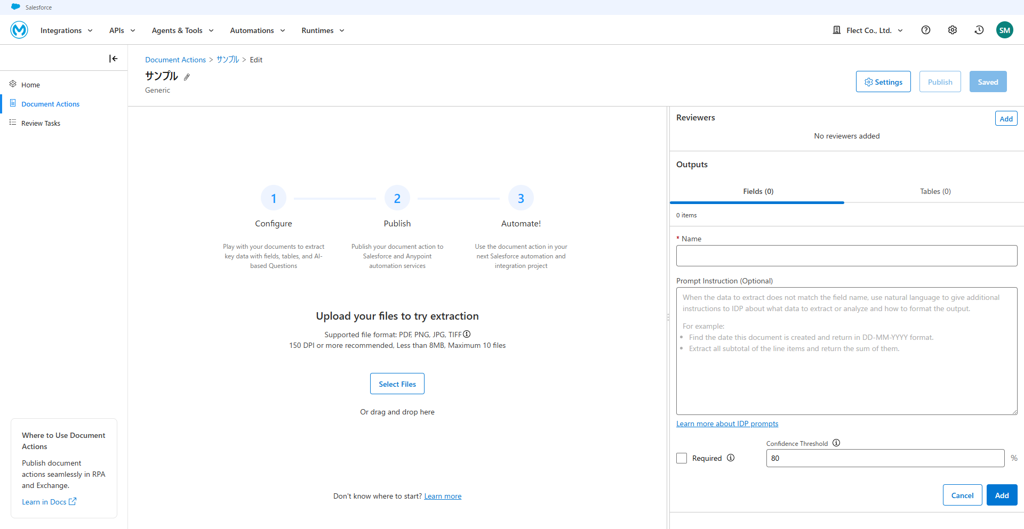This screenshot has height=529, width=1024.
Task: Open Document Actions in the sidebar
Action: 50,104
